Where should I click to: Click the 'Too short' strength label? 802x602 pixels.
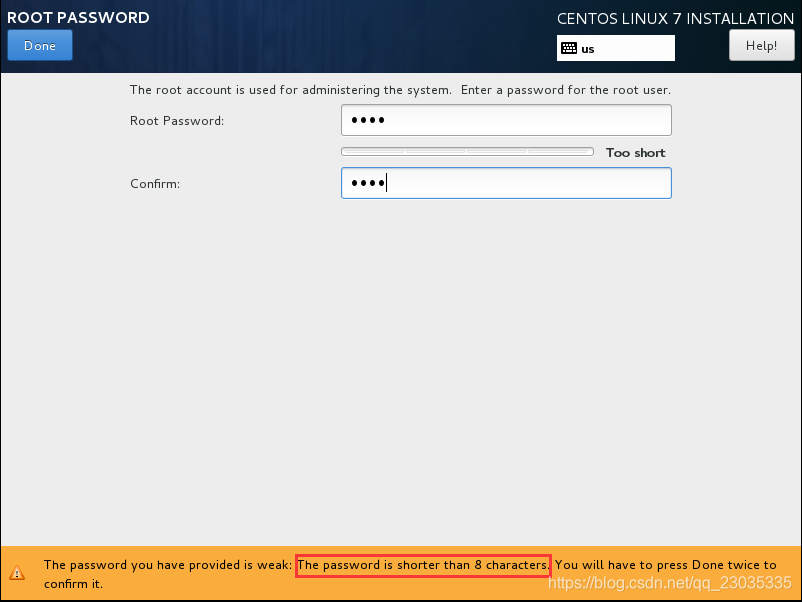635,153
